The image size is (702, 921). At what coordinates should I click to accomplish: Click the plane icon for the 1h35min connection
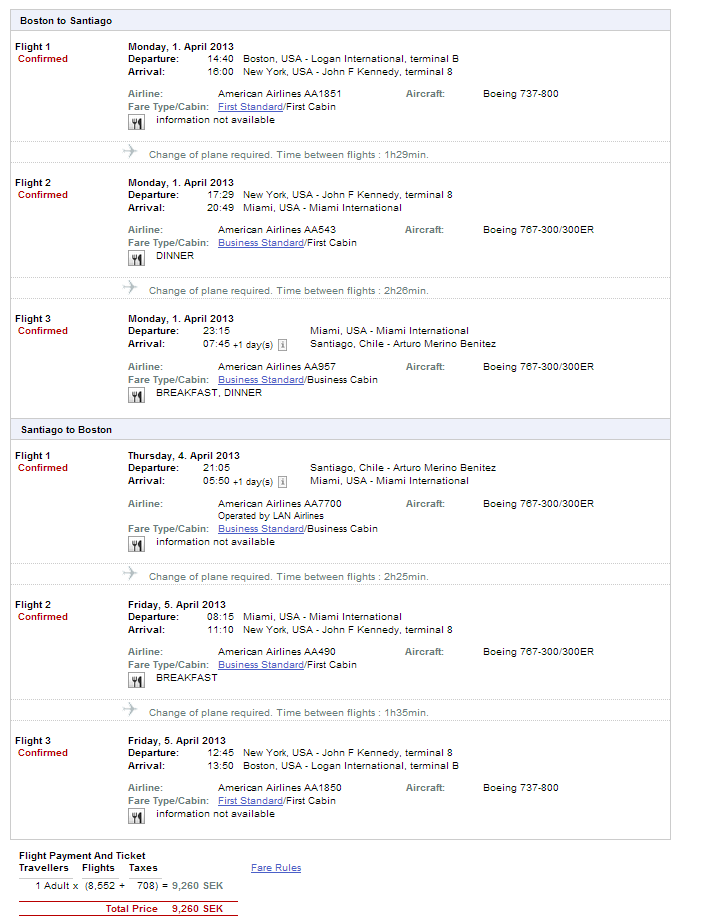click(130, 709)
